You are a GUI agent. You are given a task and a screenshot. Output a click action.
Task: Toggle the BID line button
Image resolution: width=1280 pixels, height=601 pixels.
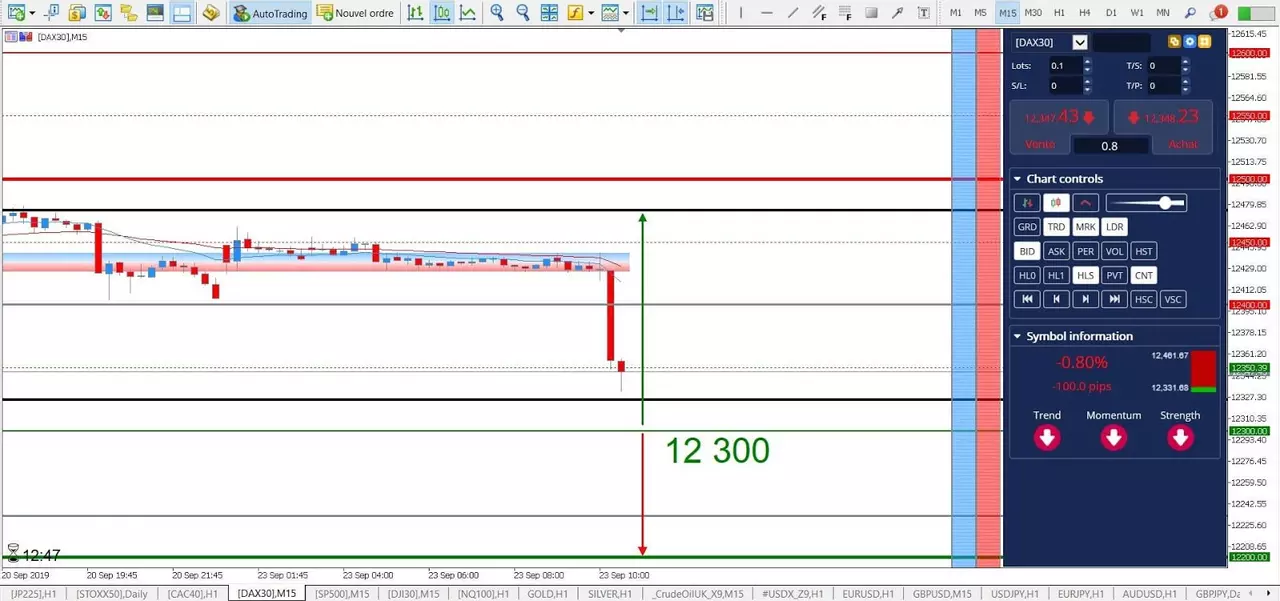[x=1027, y=251]
